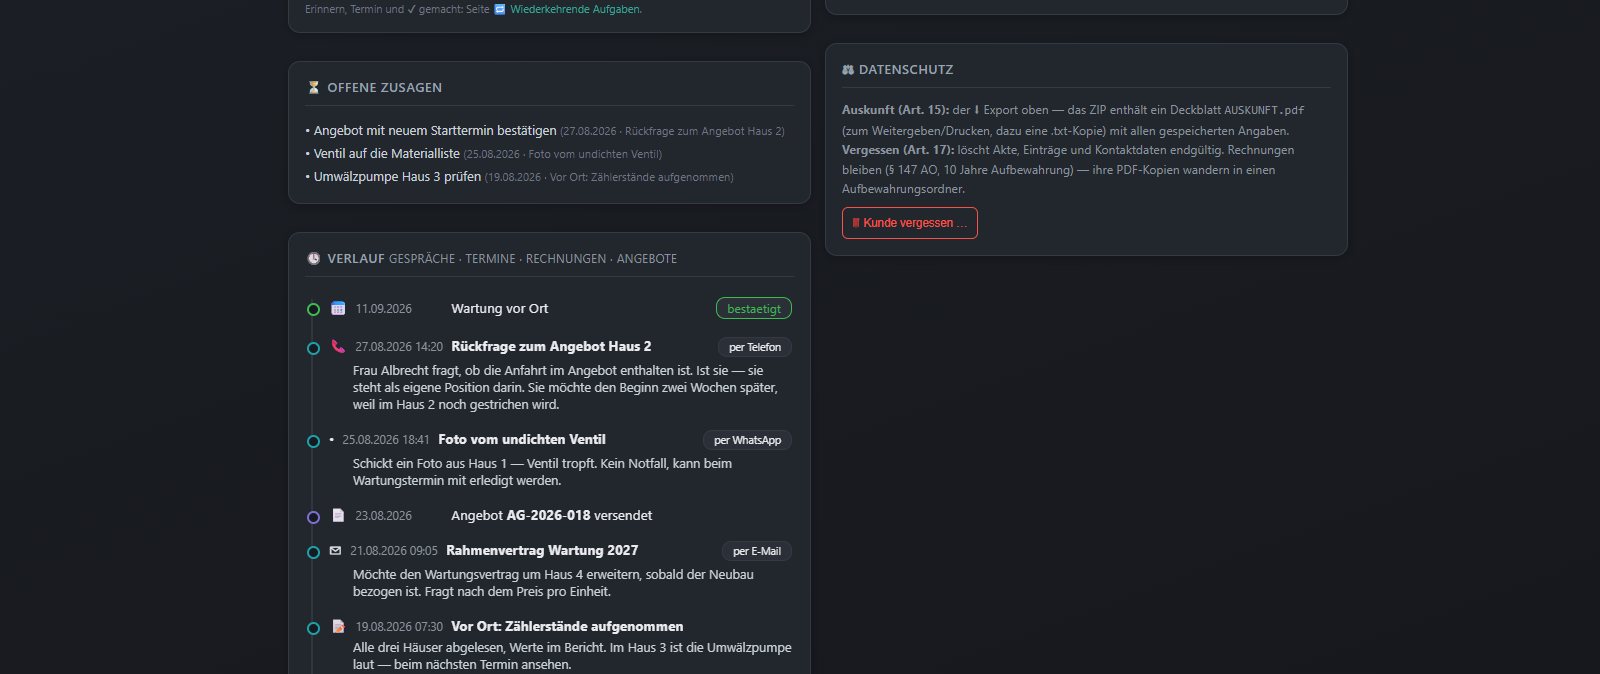This screenshot has width=1600, height=674.
Task: Click the note 'Schickt ein Foto aus Haus 1'
Action: coord(542,472)
